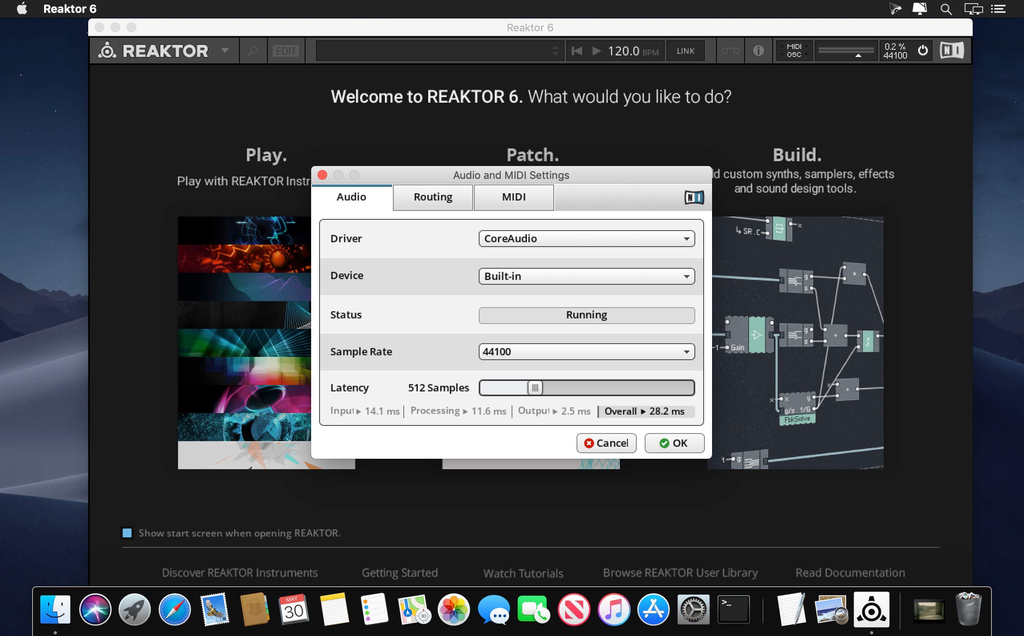Open the Reaktor app from the Dock
This screenshot has height=636, width=1024.
coord(871,608)
